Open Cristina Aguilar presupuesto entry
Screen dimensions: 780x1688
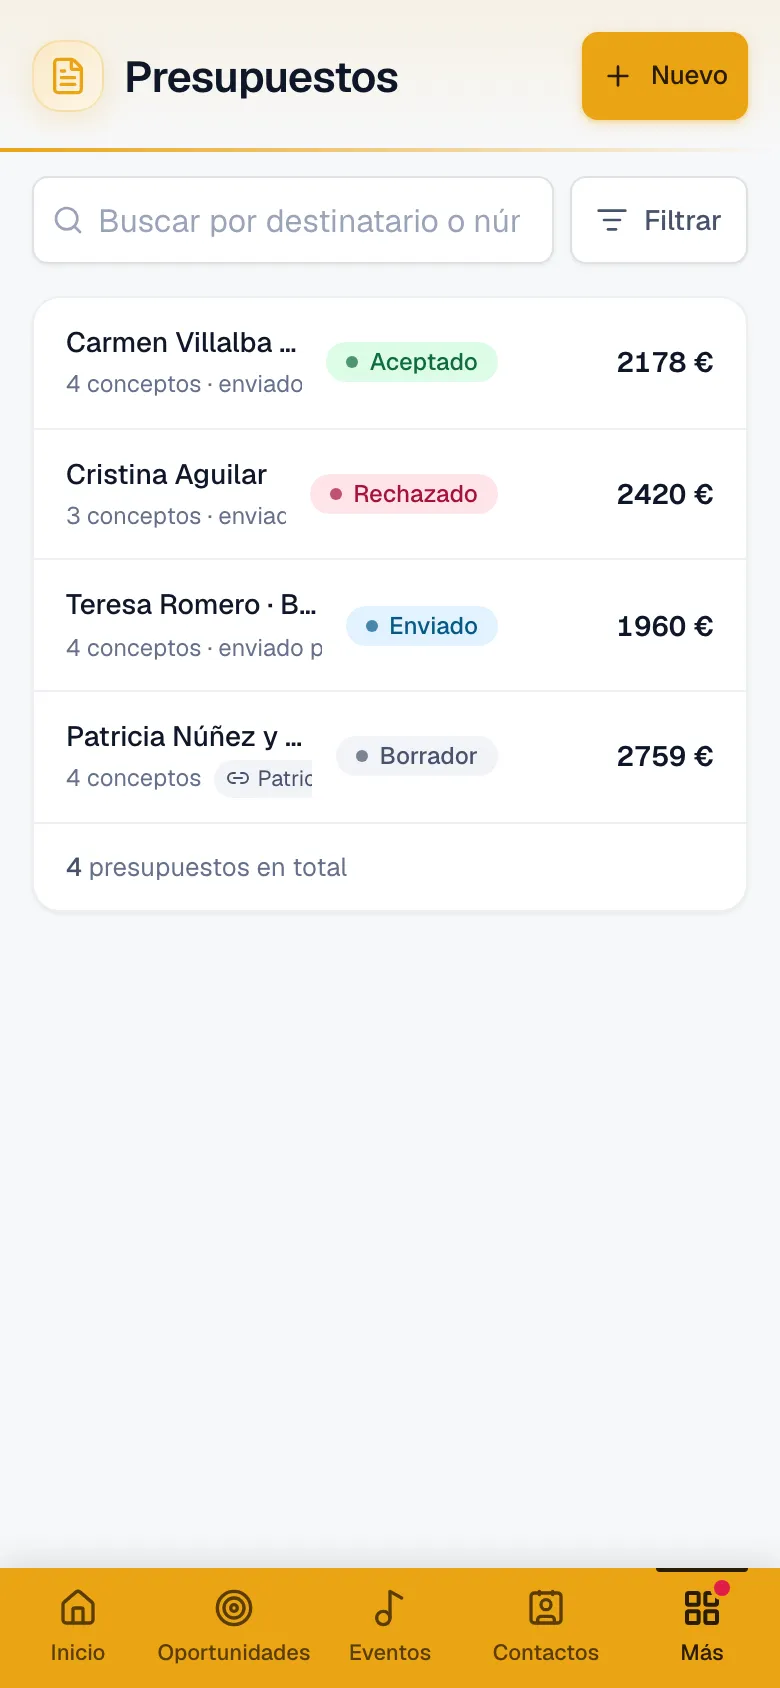pyautogui.click(x=390, y=494)
